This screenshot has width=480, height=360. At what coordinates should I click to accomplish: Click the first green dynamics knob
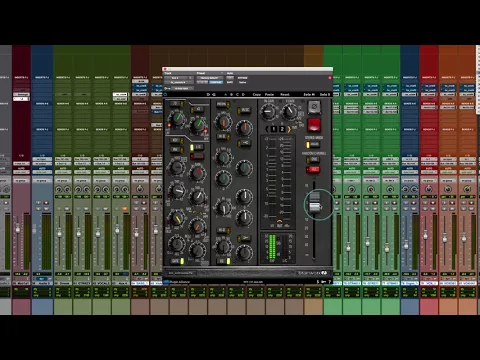tap(177, 118)
